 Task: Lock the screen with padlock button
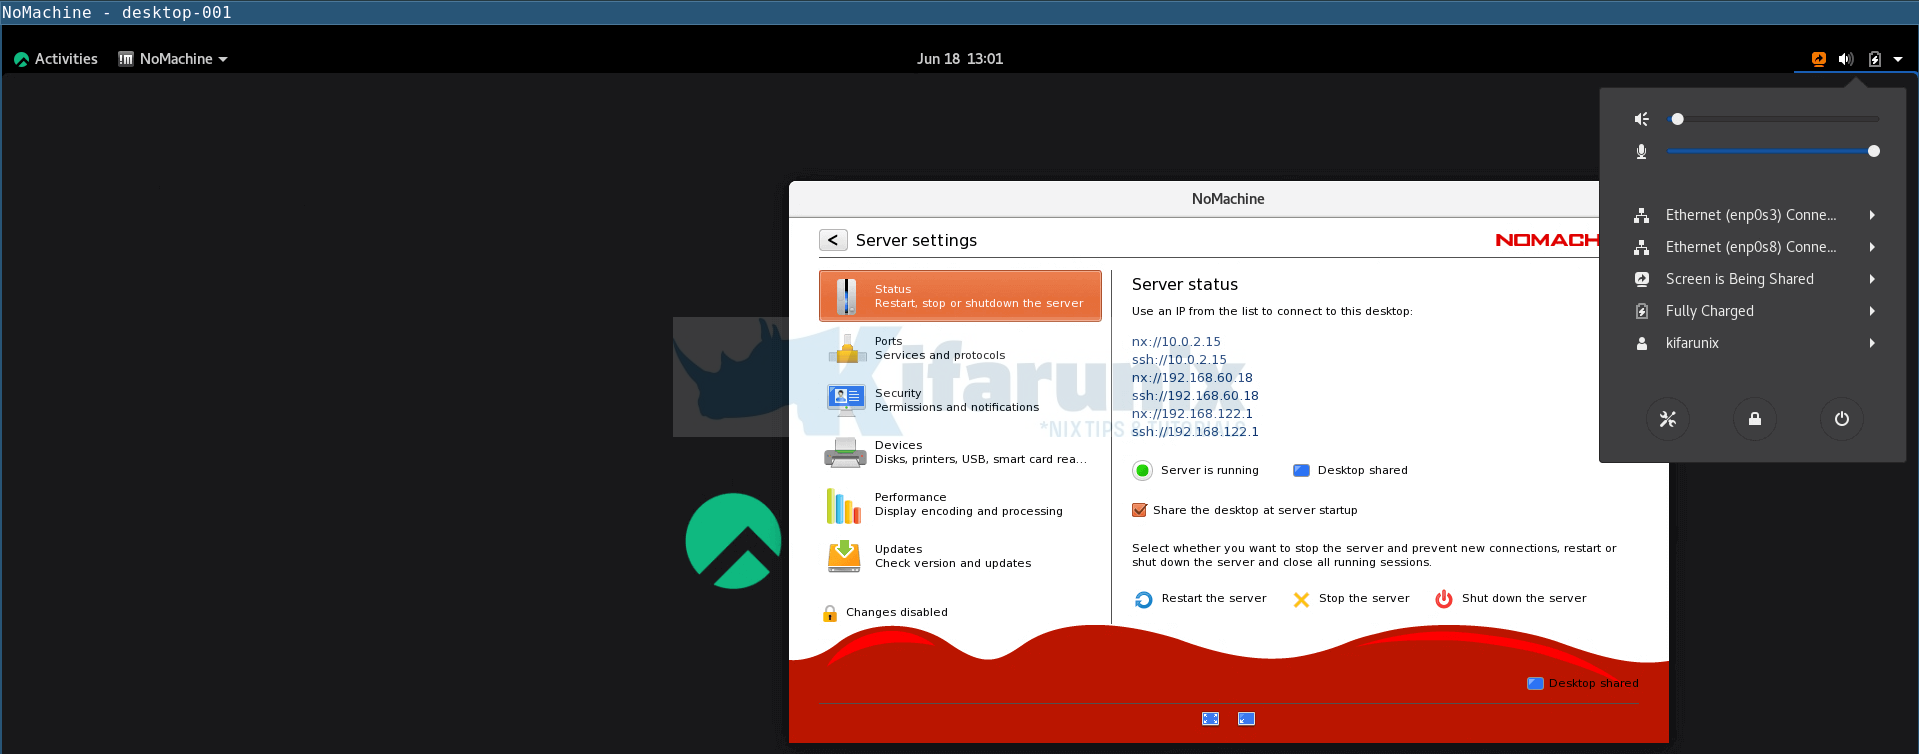click(x=1755, y=419)
